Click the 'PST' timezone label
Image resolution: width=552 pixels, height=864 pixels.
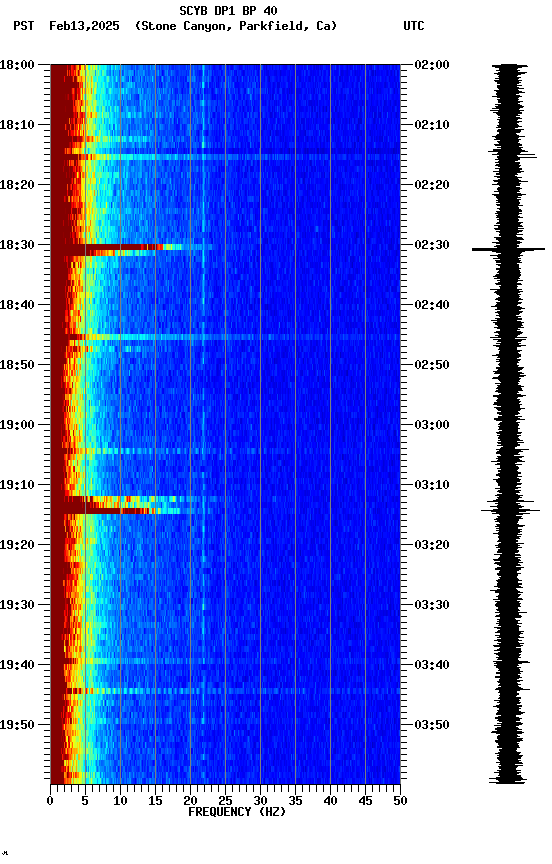[x=24, y=26]
